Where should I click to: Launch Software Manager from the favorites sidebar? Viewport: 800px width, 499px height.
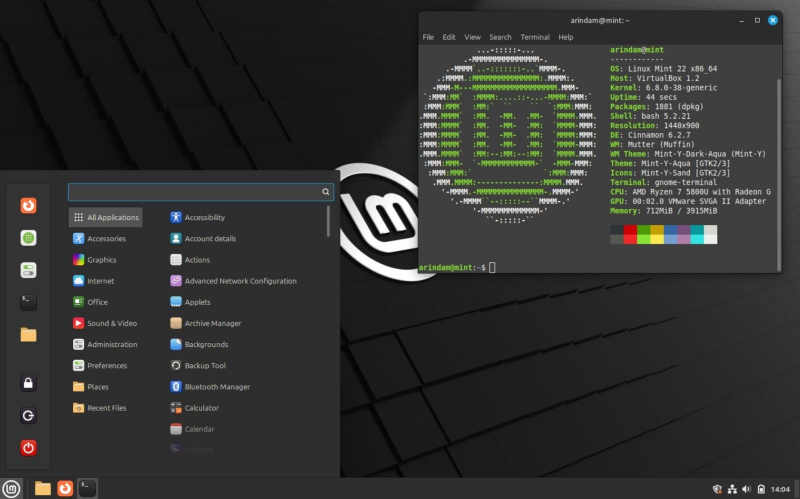pyautogui.click(x=29, y=238)
